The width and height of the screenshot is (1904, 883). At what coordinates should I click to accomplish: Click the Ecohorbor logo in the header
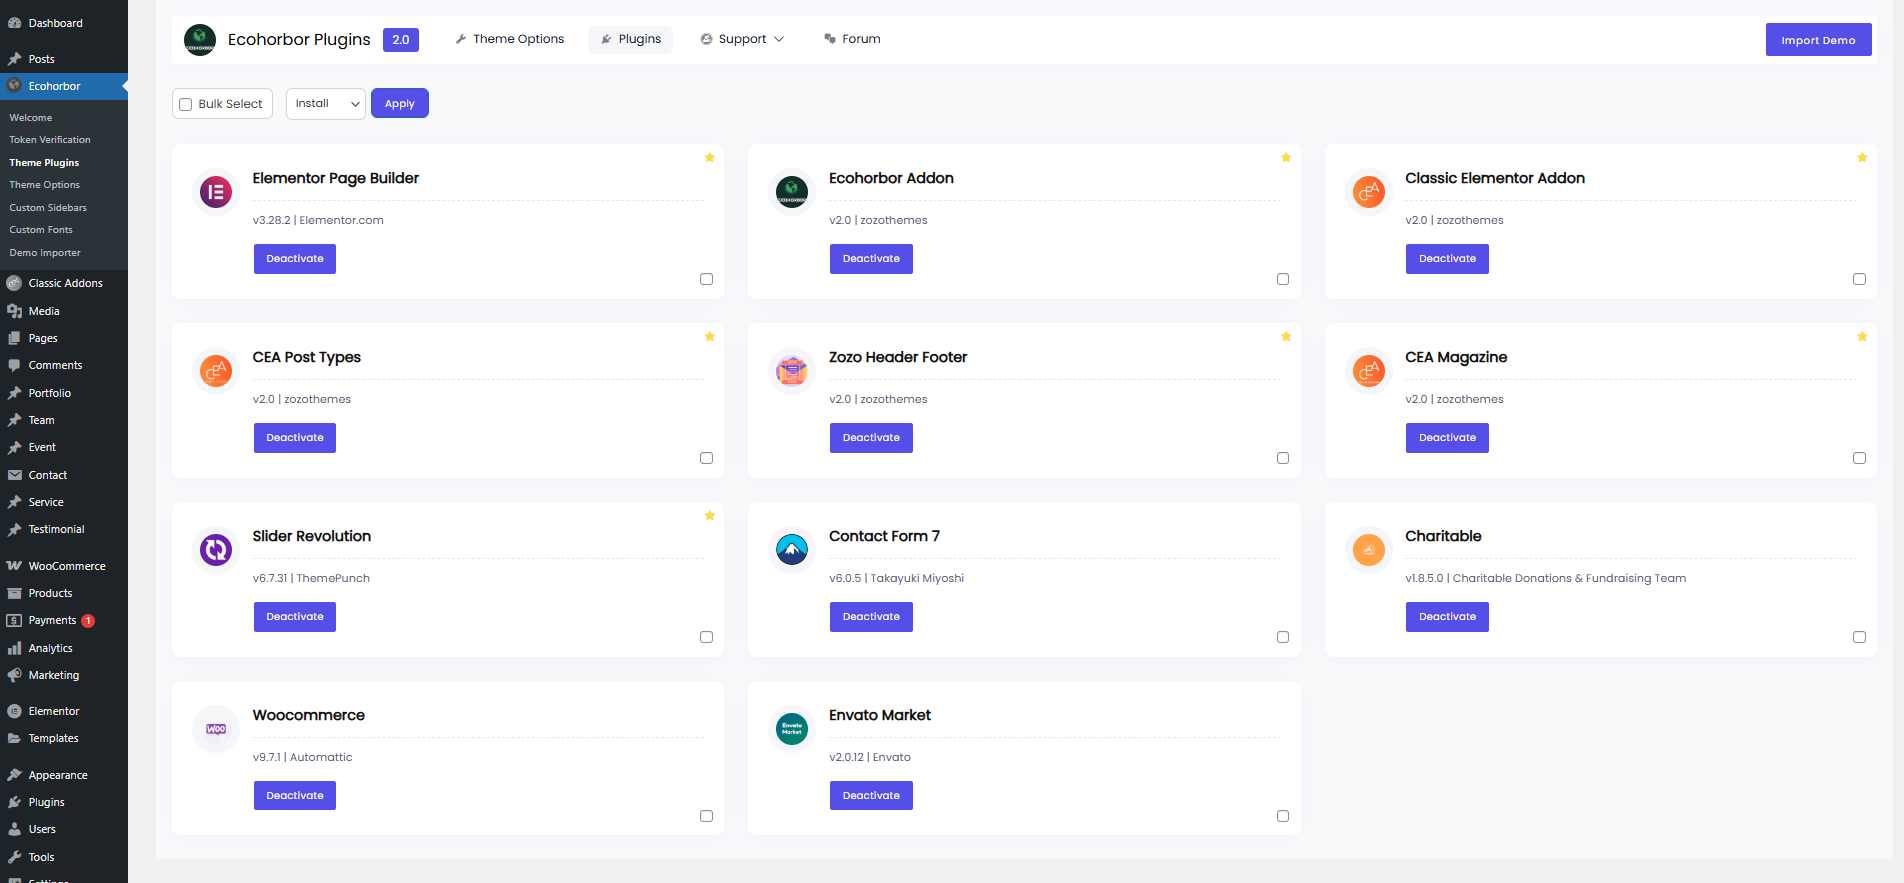click(200, 40)
